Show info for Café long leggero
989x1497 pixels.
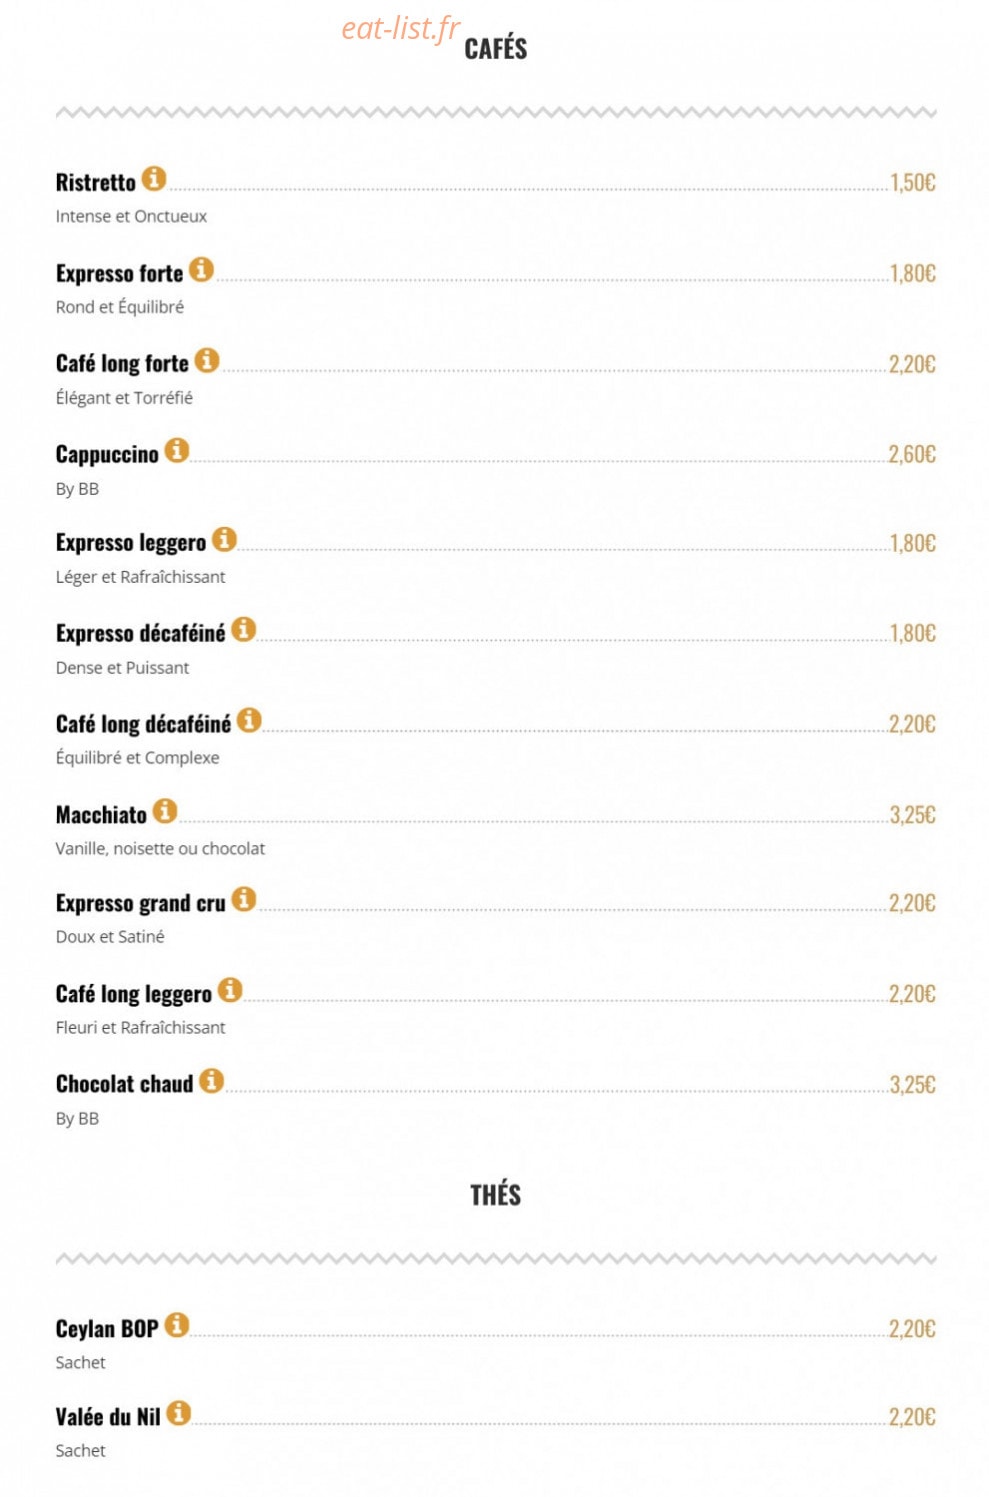point(231,990)
